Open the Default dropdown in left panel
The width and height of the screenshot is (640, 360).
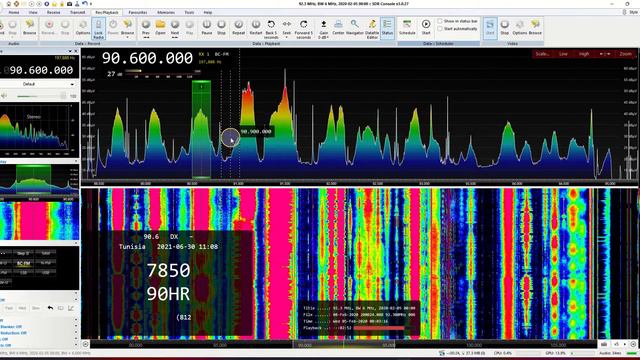[39, 84]
